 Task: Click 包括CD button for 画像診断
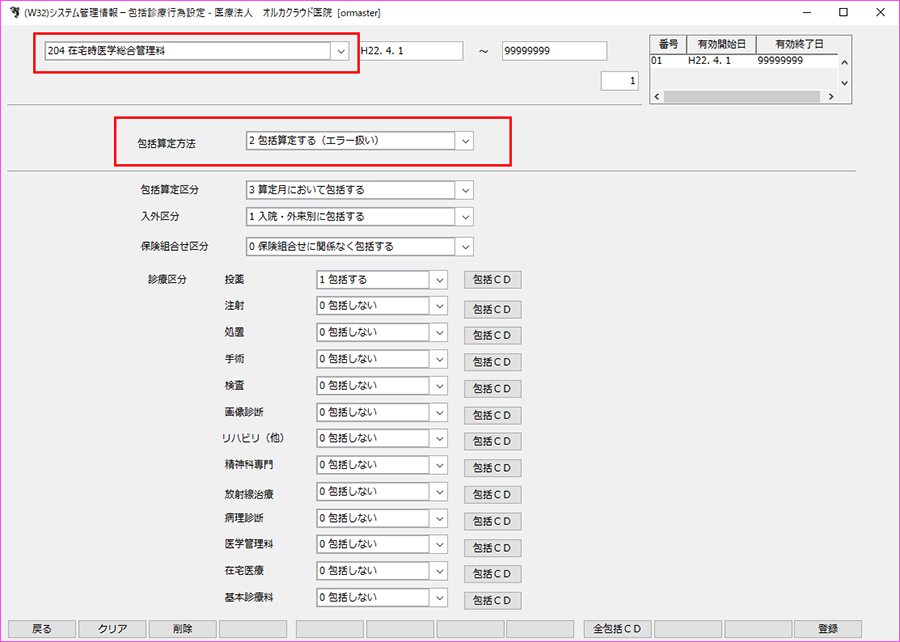(x=492, y=415)
